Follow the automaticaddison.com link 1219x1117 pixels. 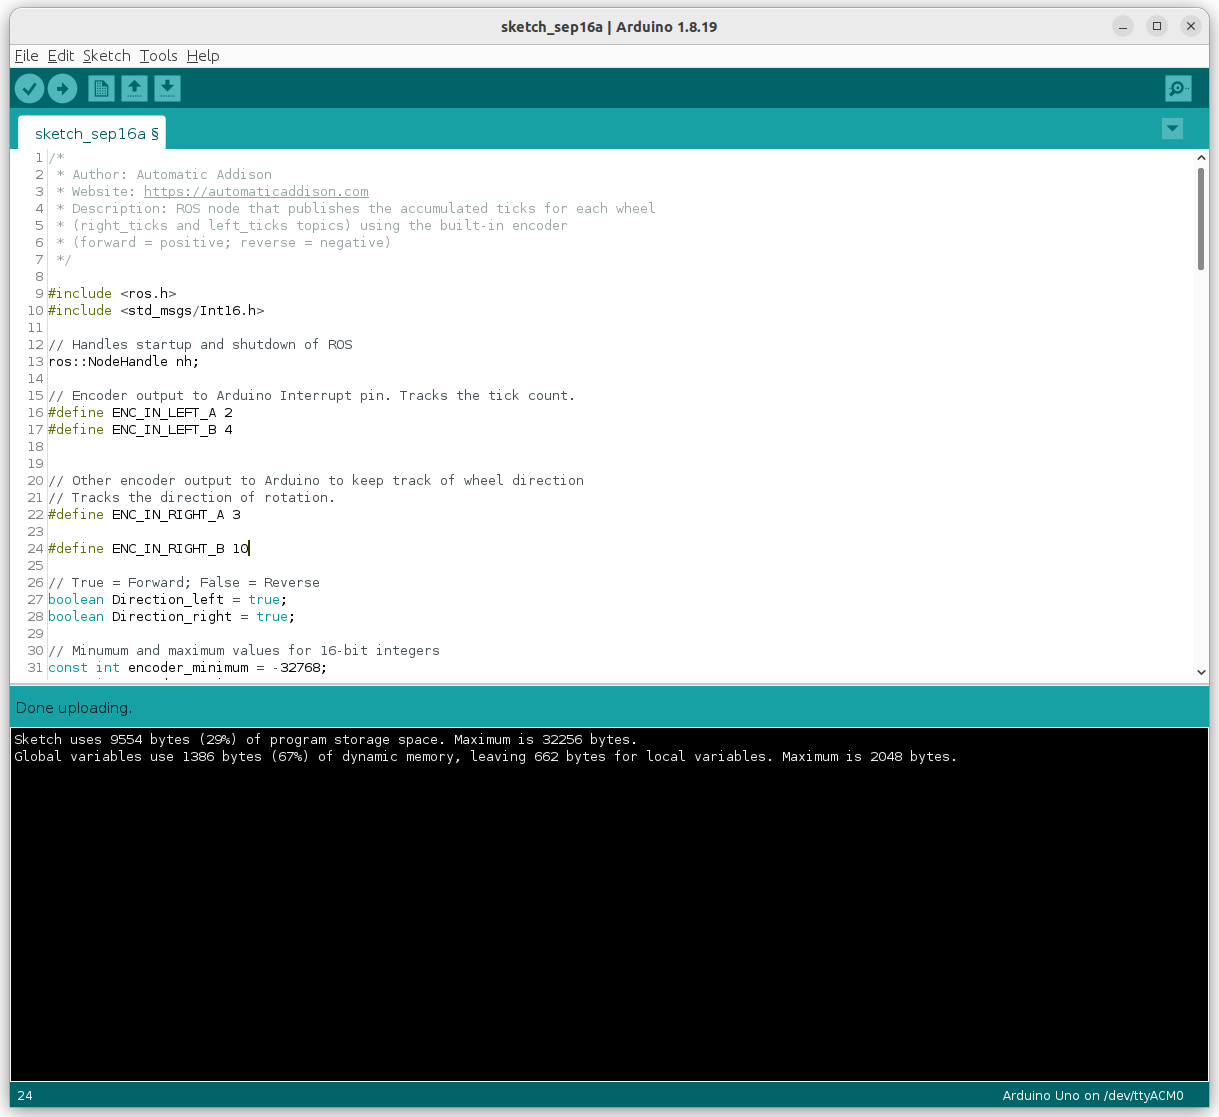click(256, 192)
